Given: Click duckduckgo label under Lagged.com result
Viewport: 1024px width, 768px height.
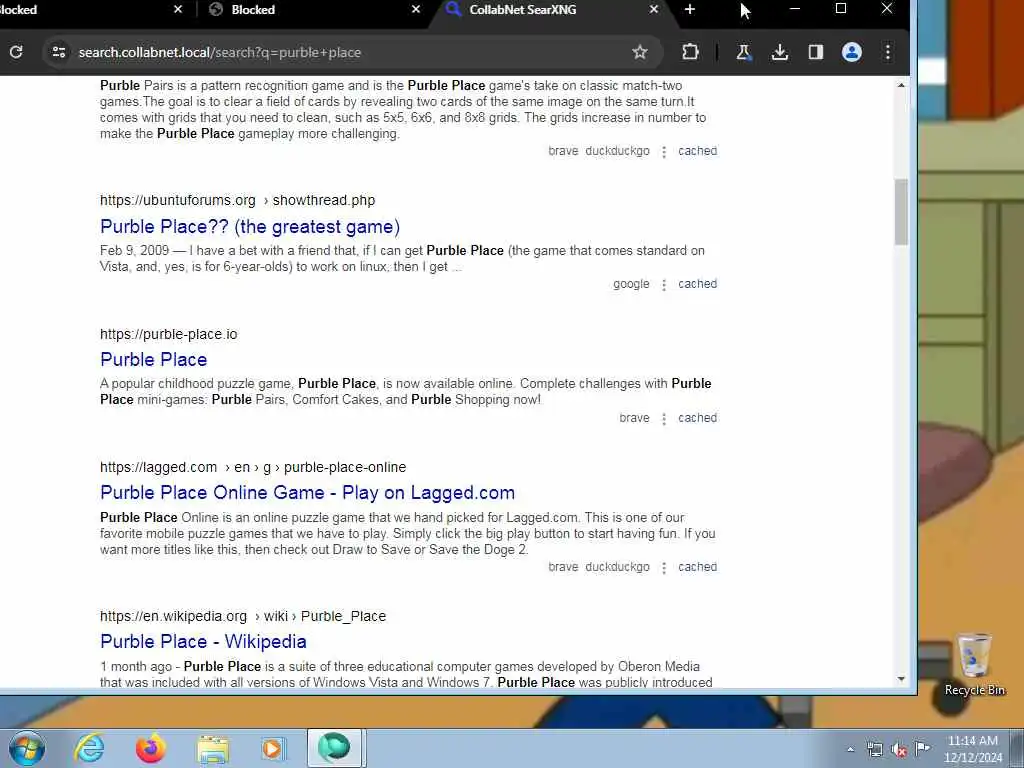Looking at the screenshot, I should [x=617, y=567].
